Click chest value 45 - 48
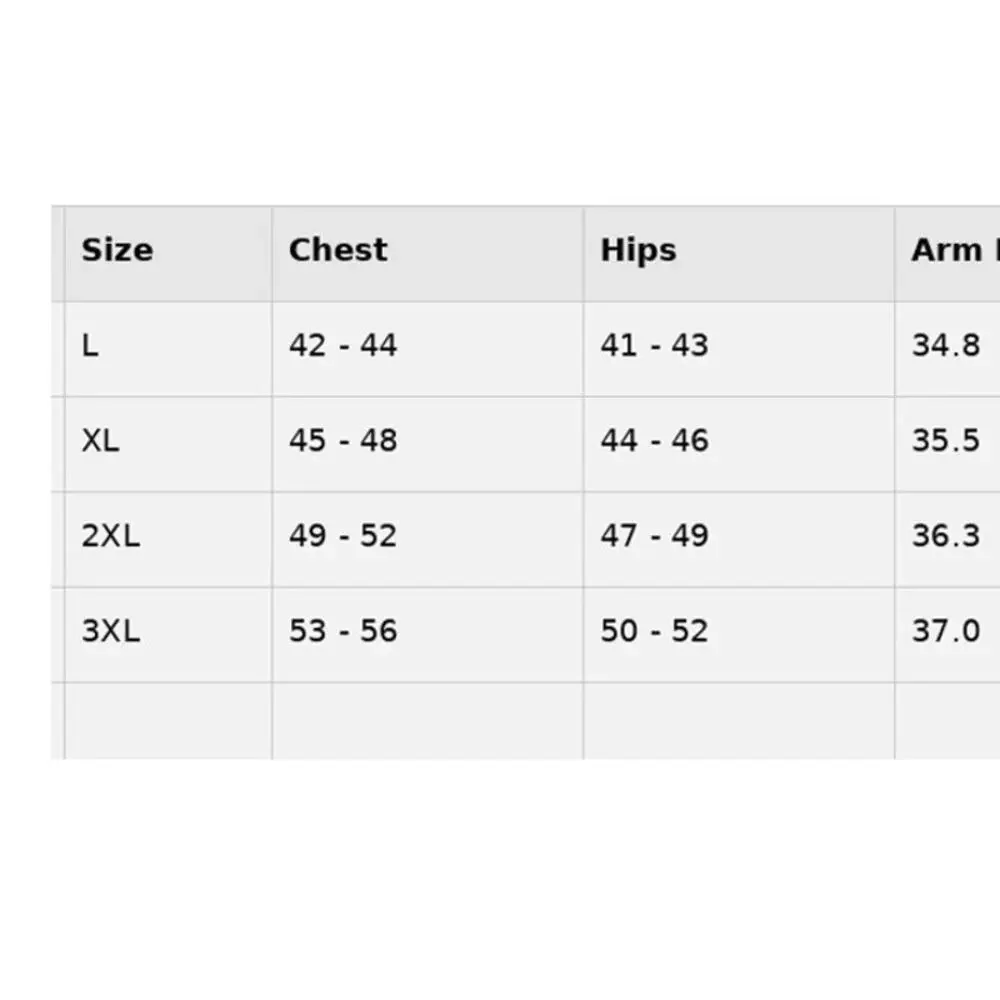 tap(343, 441)
